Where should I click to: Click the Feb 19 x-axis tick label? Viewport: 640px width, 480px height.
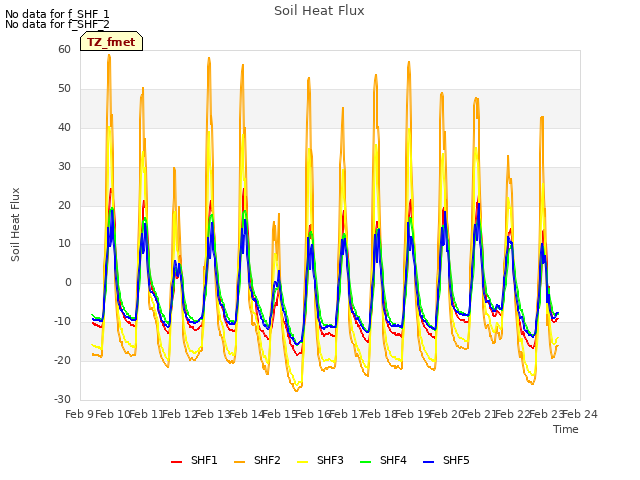click(x=413, y=414)
